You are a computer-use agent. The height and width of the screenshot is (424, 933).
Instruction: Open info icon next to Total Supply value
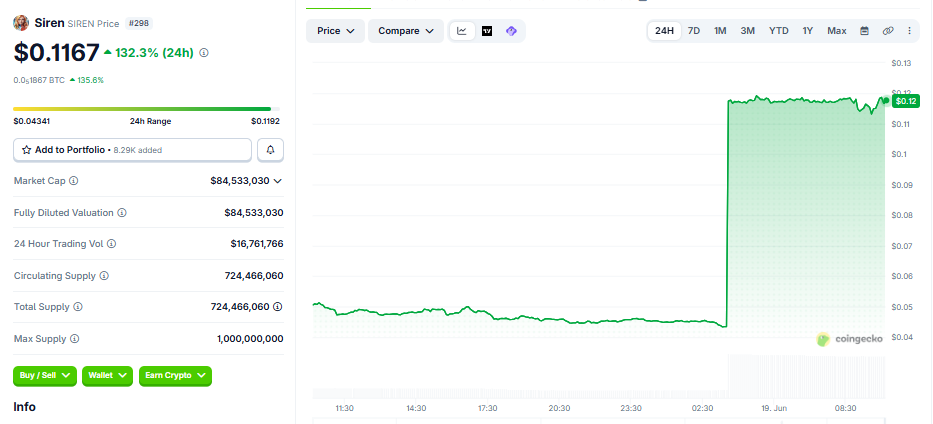pyautogui.click(x=278, y=307)
